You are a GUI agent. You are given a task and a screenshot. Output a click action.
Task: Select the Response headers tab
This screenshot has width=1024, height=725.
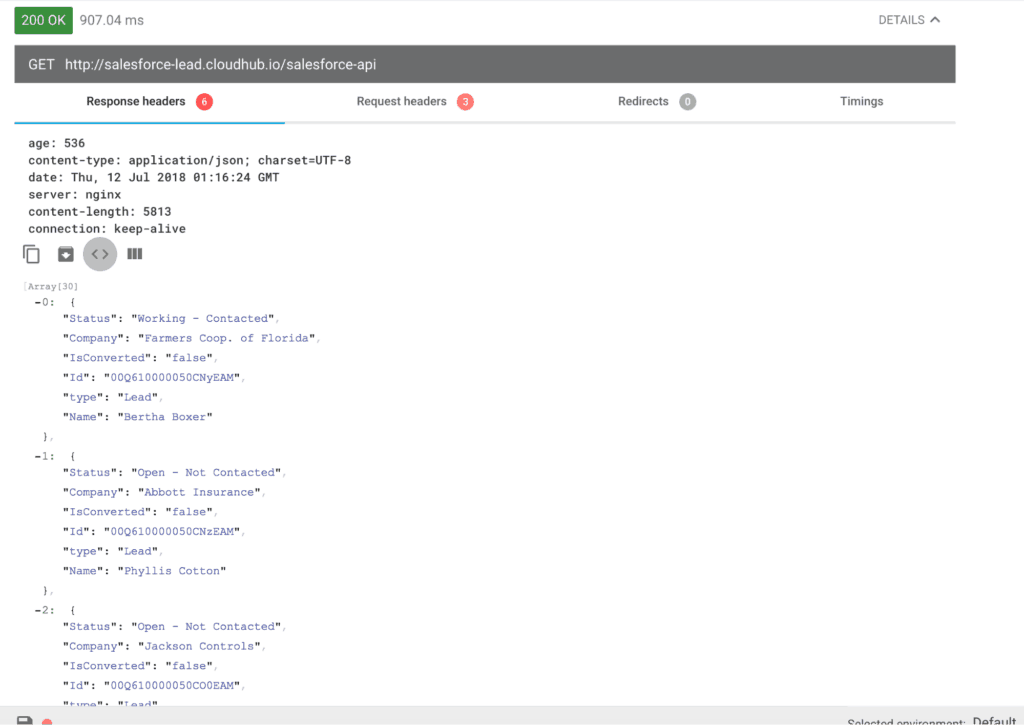coord(135,101)
